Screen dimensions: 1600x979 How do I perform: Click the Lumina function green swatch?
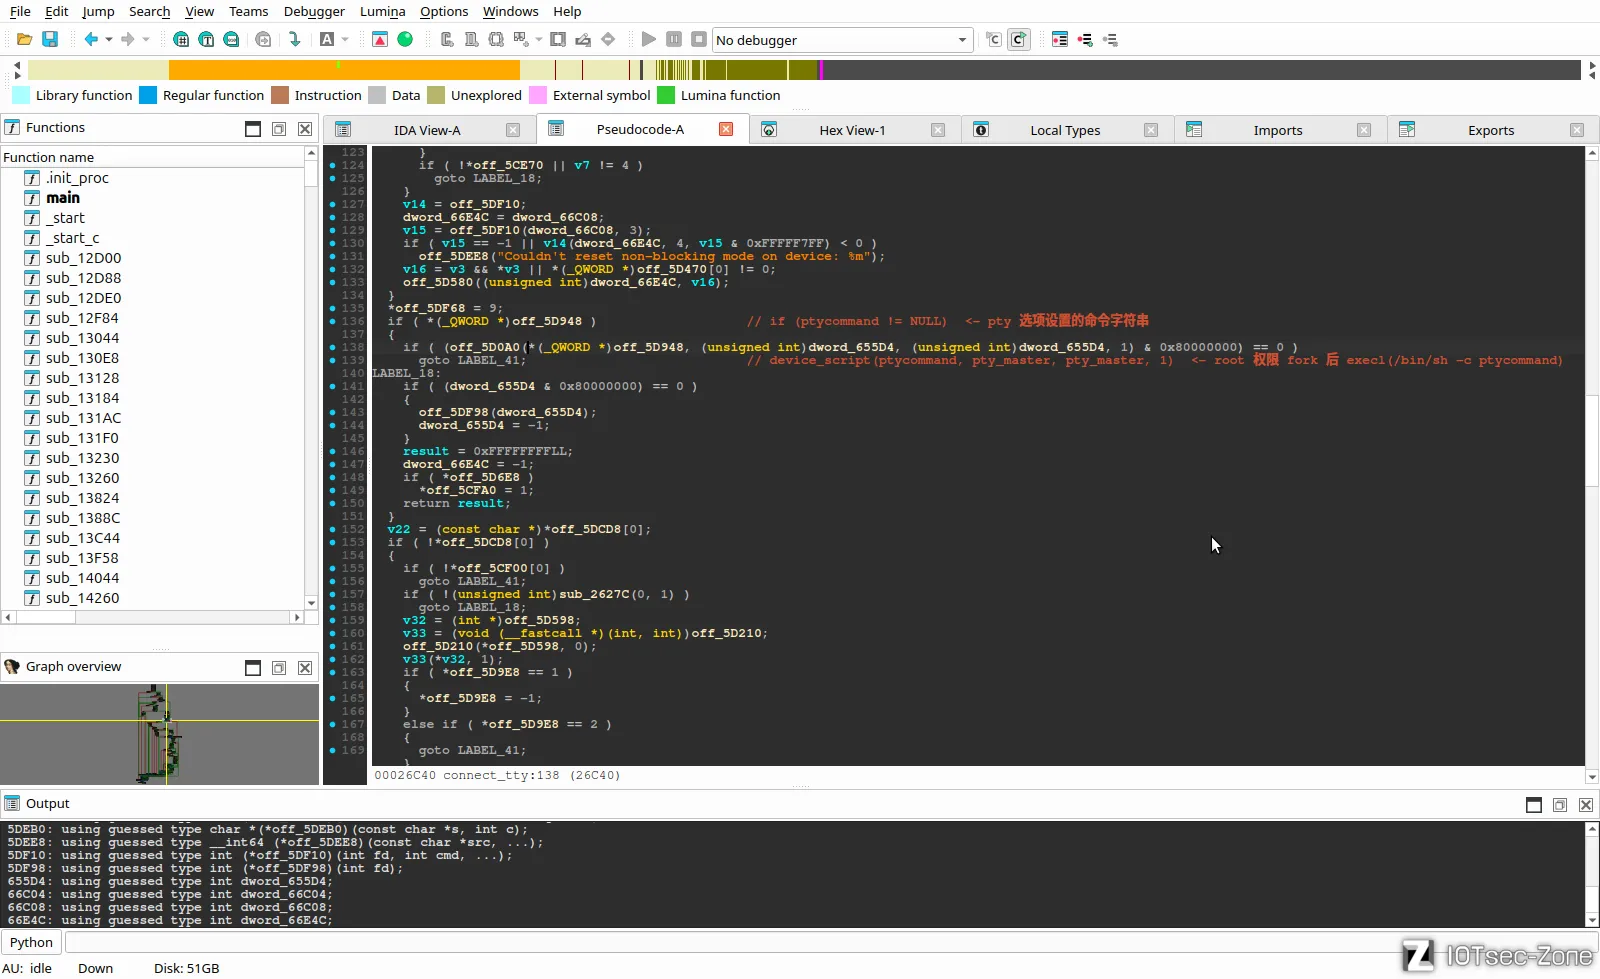[x=666, y=95]
